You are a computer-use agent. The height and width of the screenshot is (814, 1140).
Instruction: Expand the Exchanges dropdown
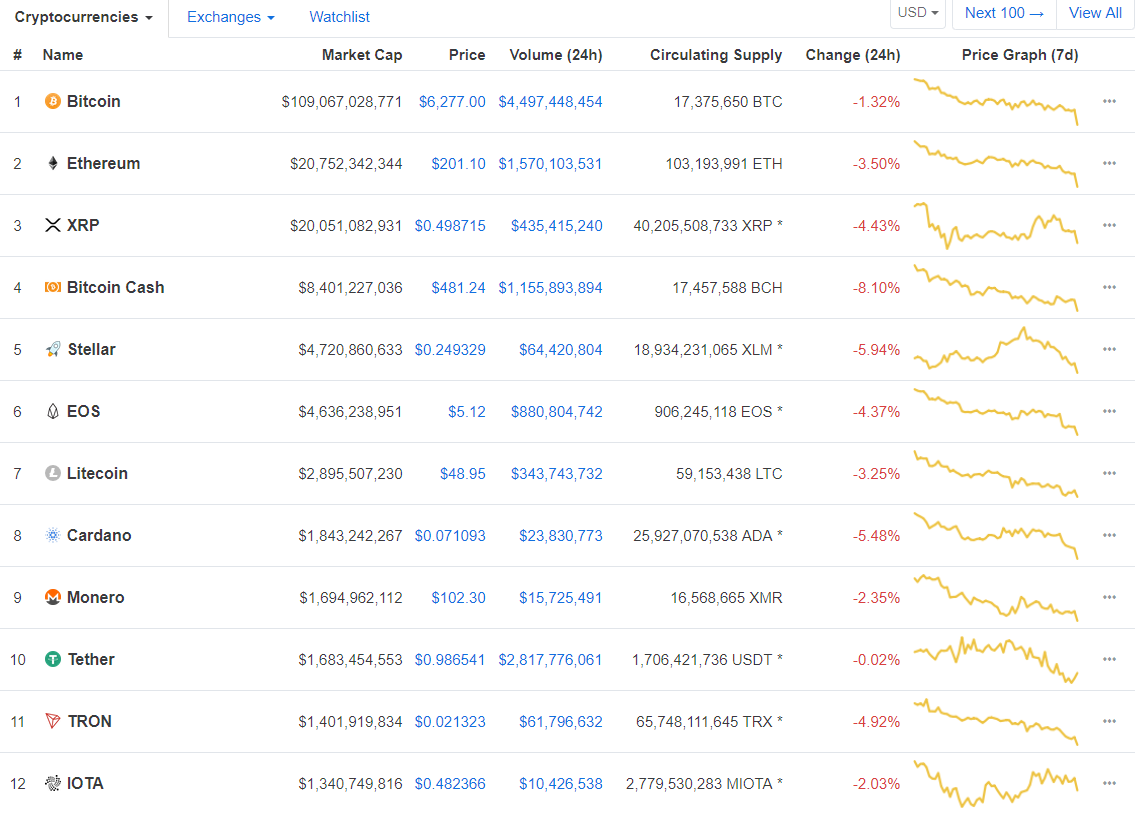pyautogui.click(x=230, y=17)
